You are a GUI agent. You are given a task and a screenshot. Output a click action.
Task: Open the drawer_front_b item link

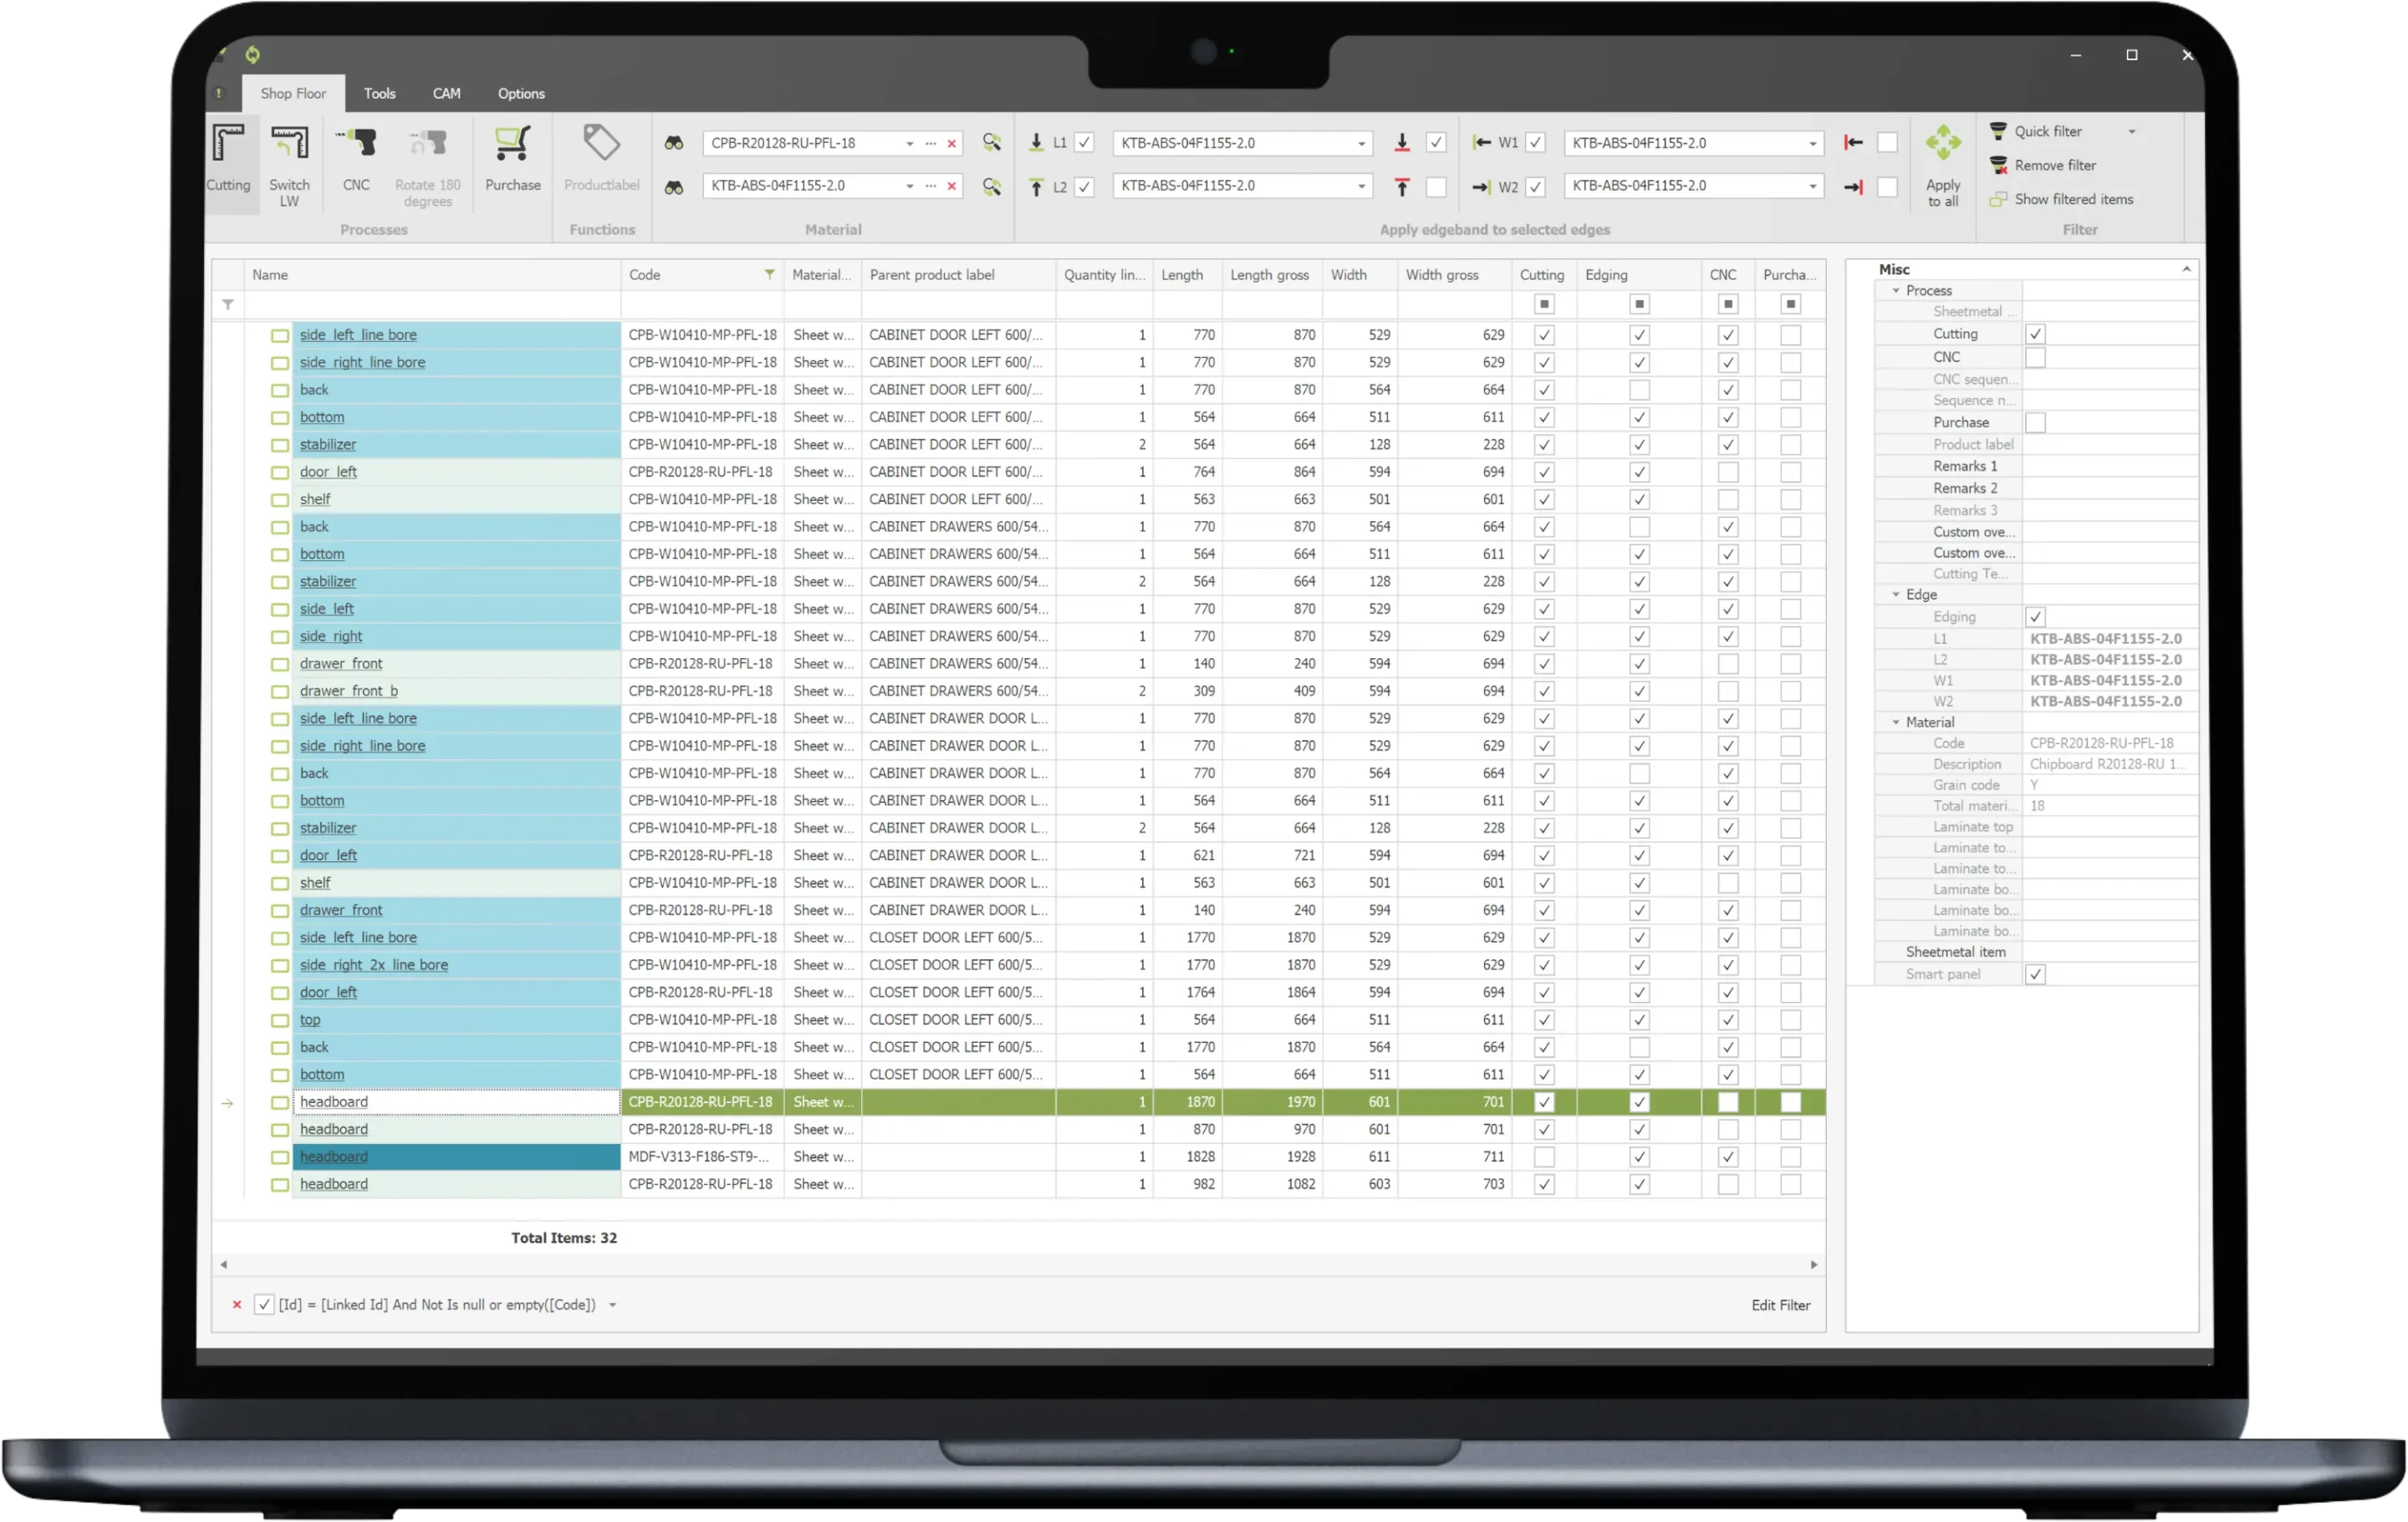(348, 691)
